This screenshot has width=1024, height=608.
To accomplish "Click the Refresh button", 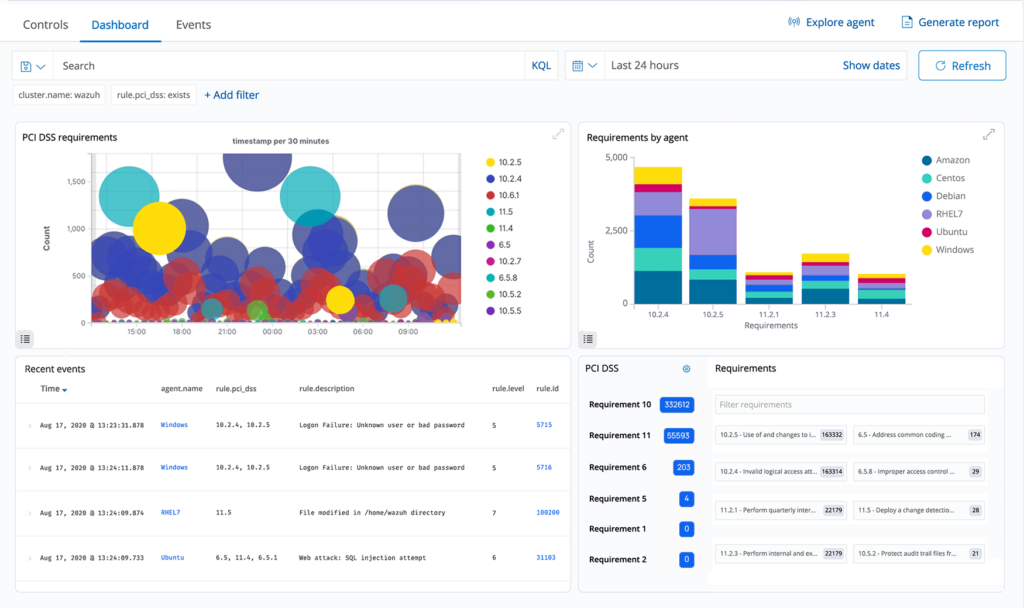I will pyautogui.click(x=961, y=66).
